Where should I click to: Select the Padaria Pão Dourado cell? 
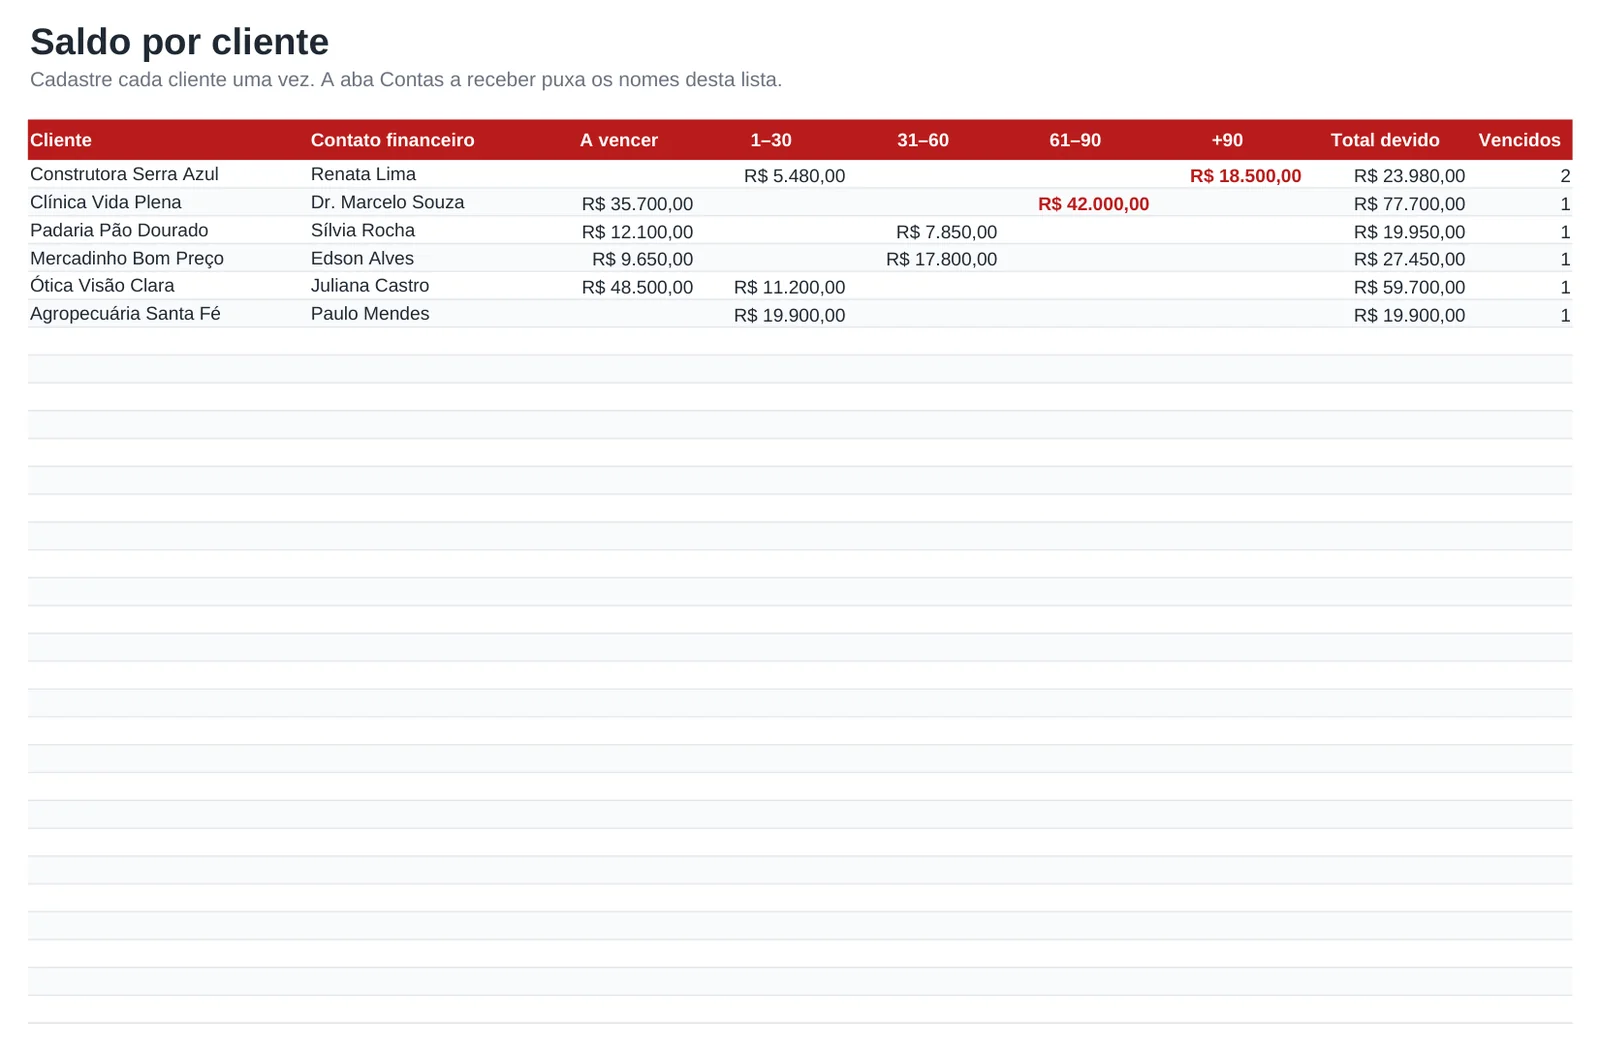(x=119, y=230)
